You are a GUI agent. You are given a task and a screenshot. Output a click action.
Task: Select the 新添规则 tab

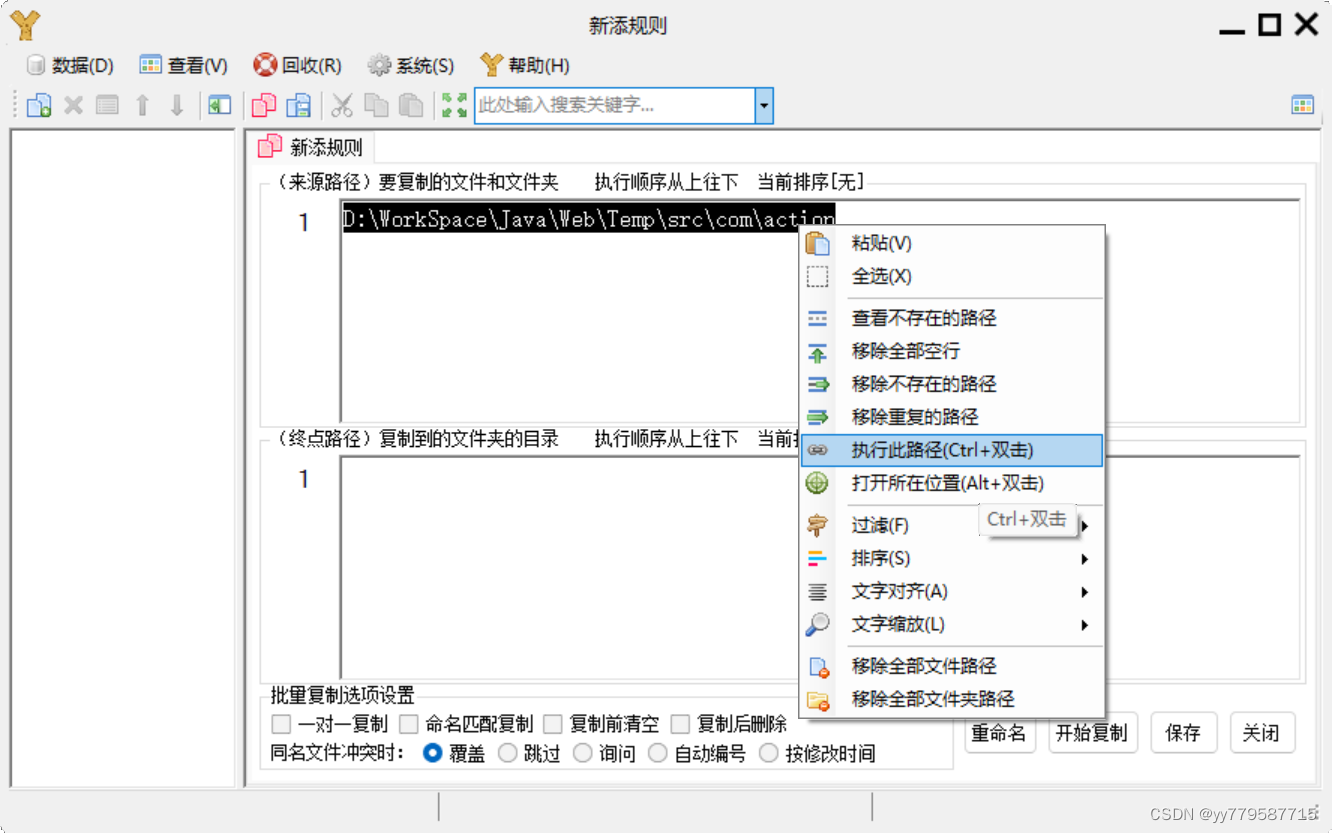coord(311,148)
